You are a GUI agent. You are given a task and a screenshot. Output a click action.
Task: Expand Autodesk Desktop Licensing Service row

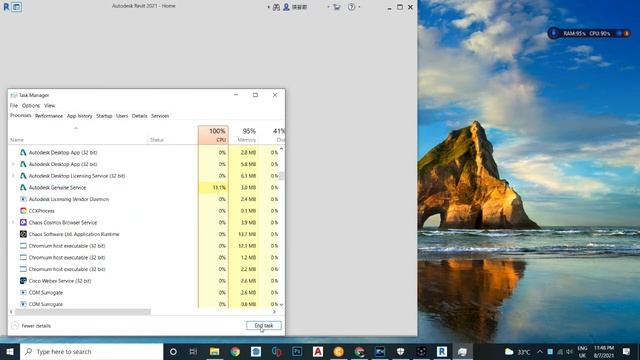click(13, 176)
